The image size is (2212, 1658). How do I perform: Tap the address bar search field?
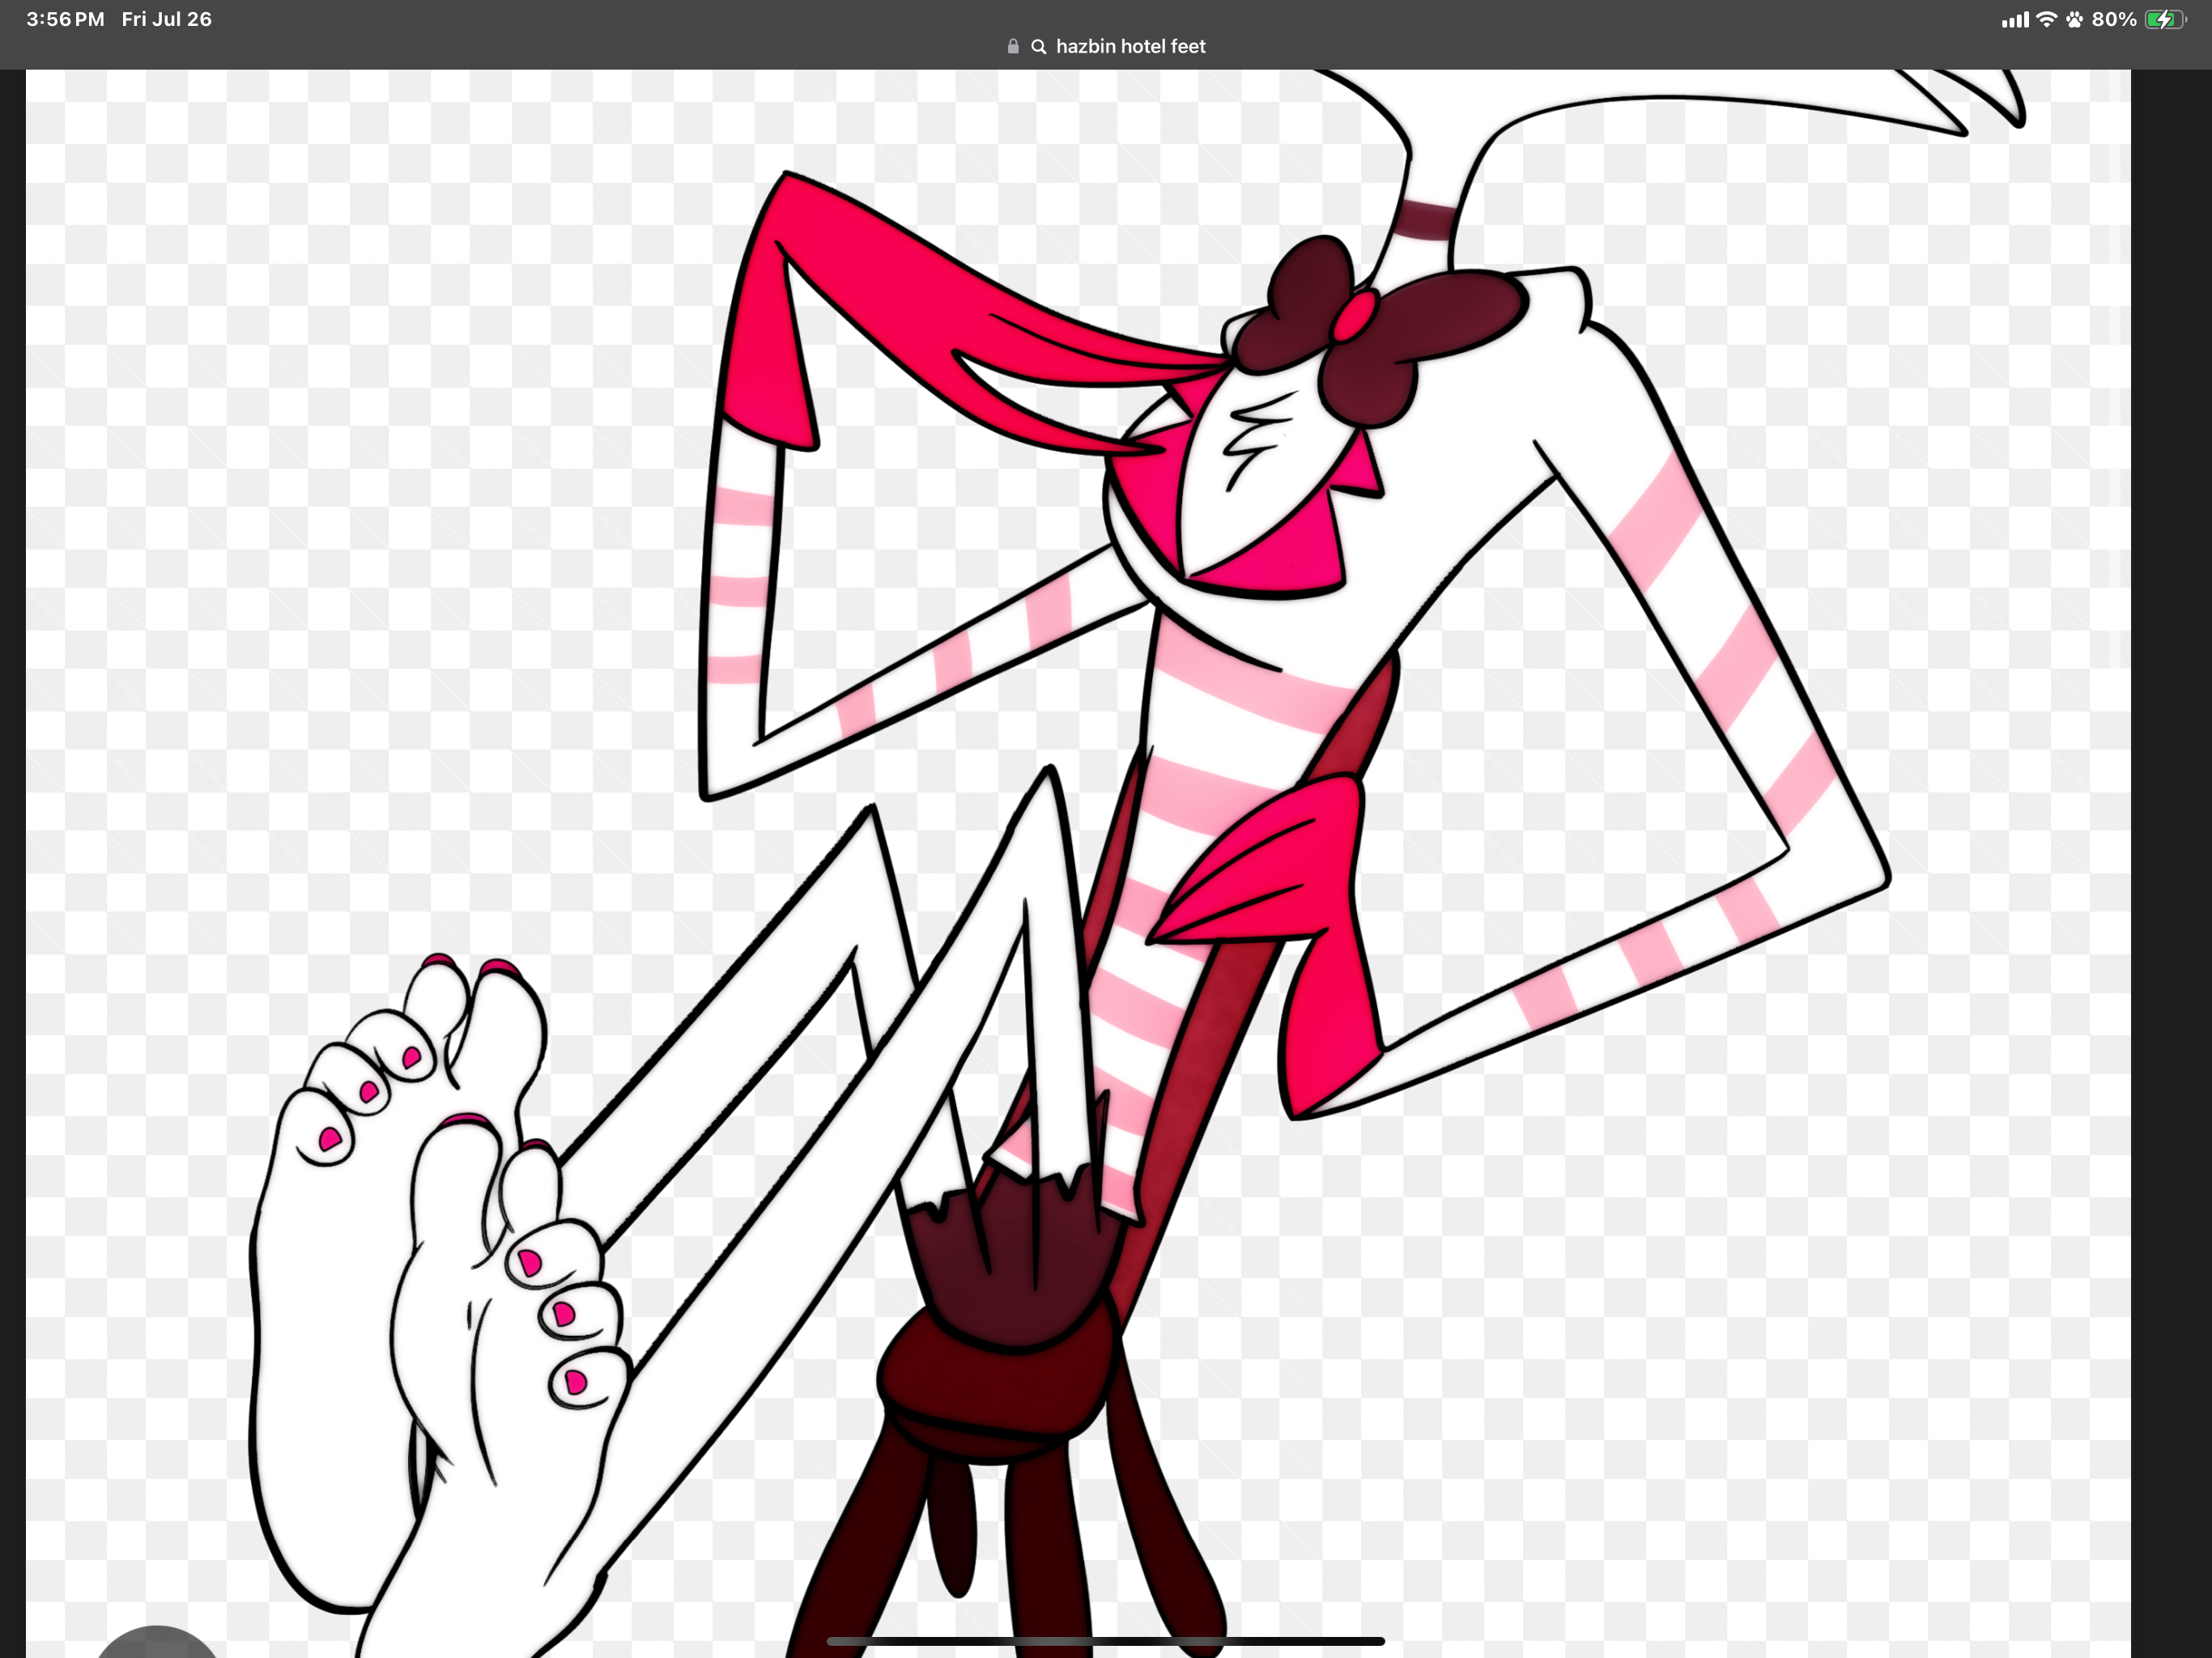(1106, 46)
